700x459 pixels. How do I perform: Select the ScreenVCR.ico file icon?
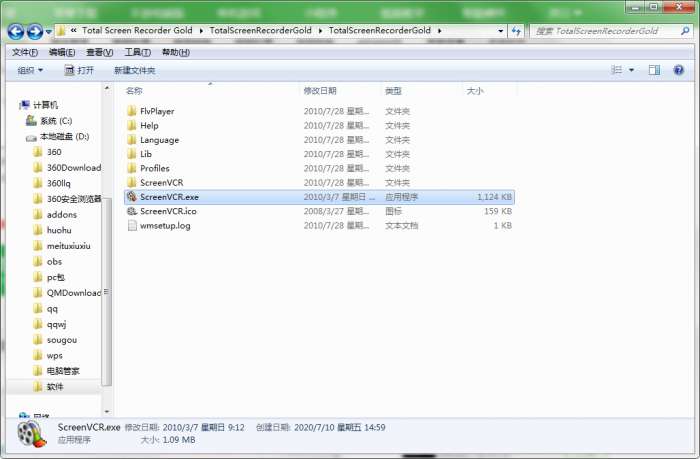[132, 211]
